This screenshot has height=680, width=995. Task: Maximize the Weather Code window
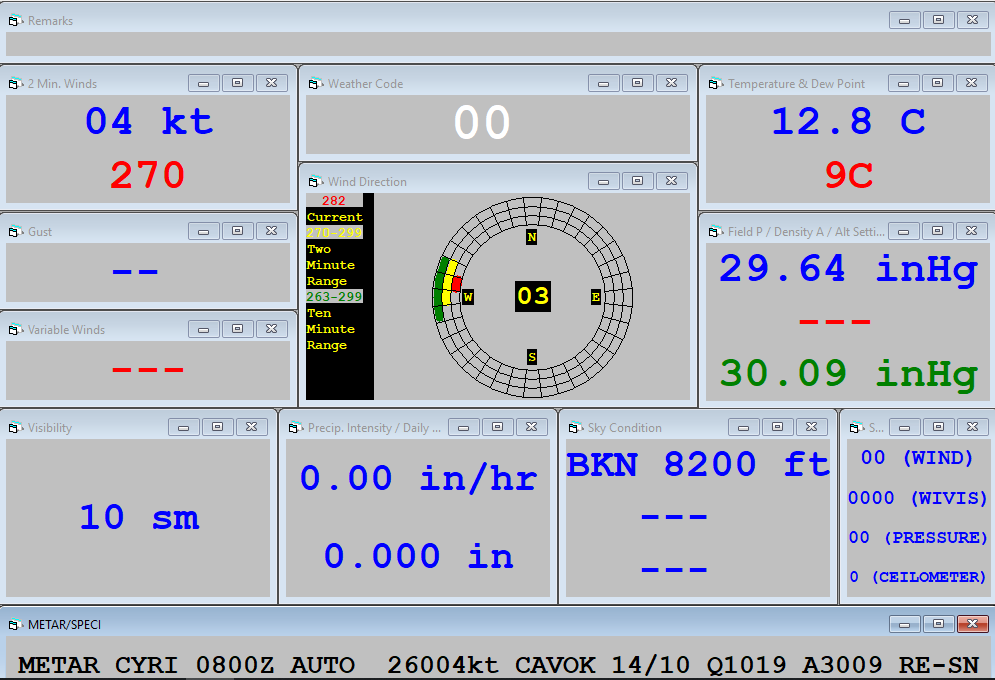coord(638,83)
